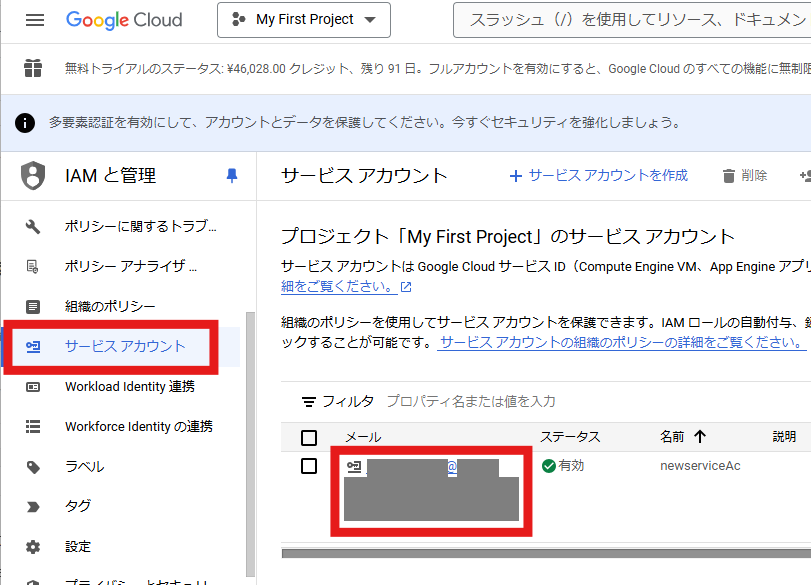Image resolution: width=811 pixels, height=585 pixels.
Task: Click the 削除 trash button
Action: point(745,176)
